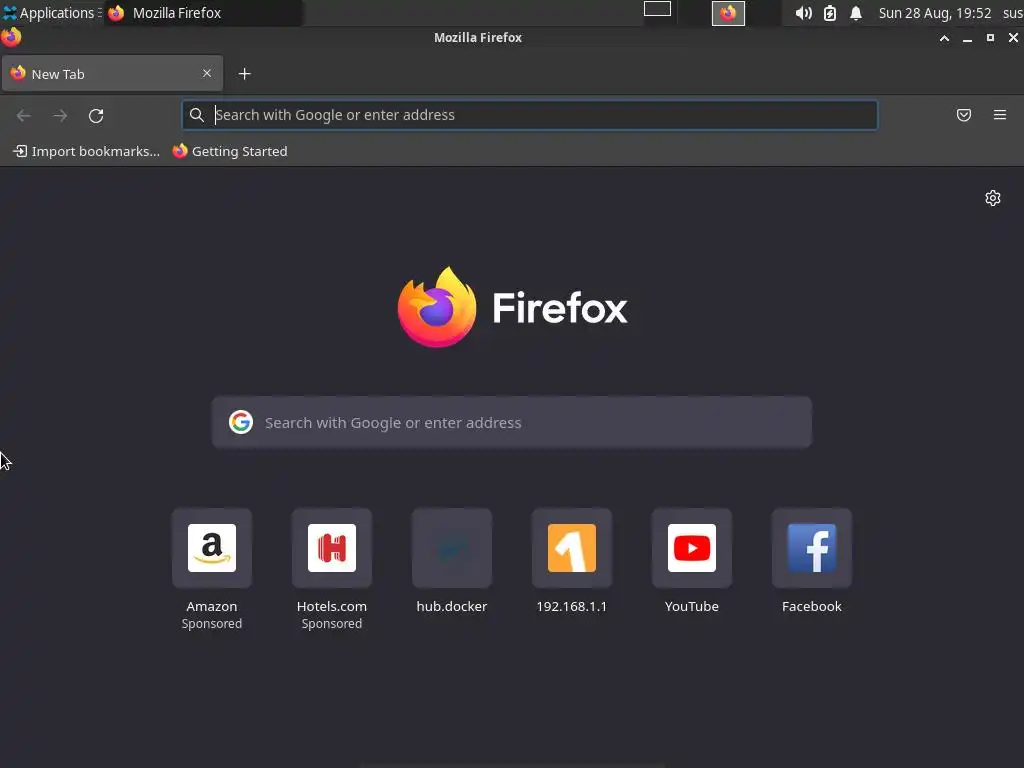Click the "hub.docker" tile label

click(452, 606)
